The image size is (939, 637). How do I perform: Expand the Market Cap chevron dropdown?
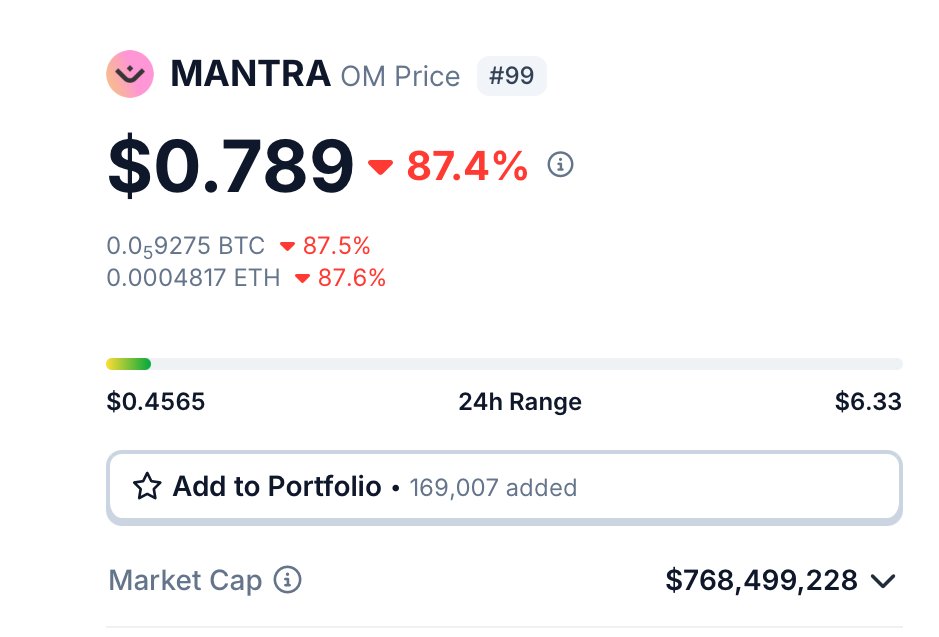(x=883, y=580)
